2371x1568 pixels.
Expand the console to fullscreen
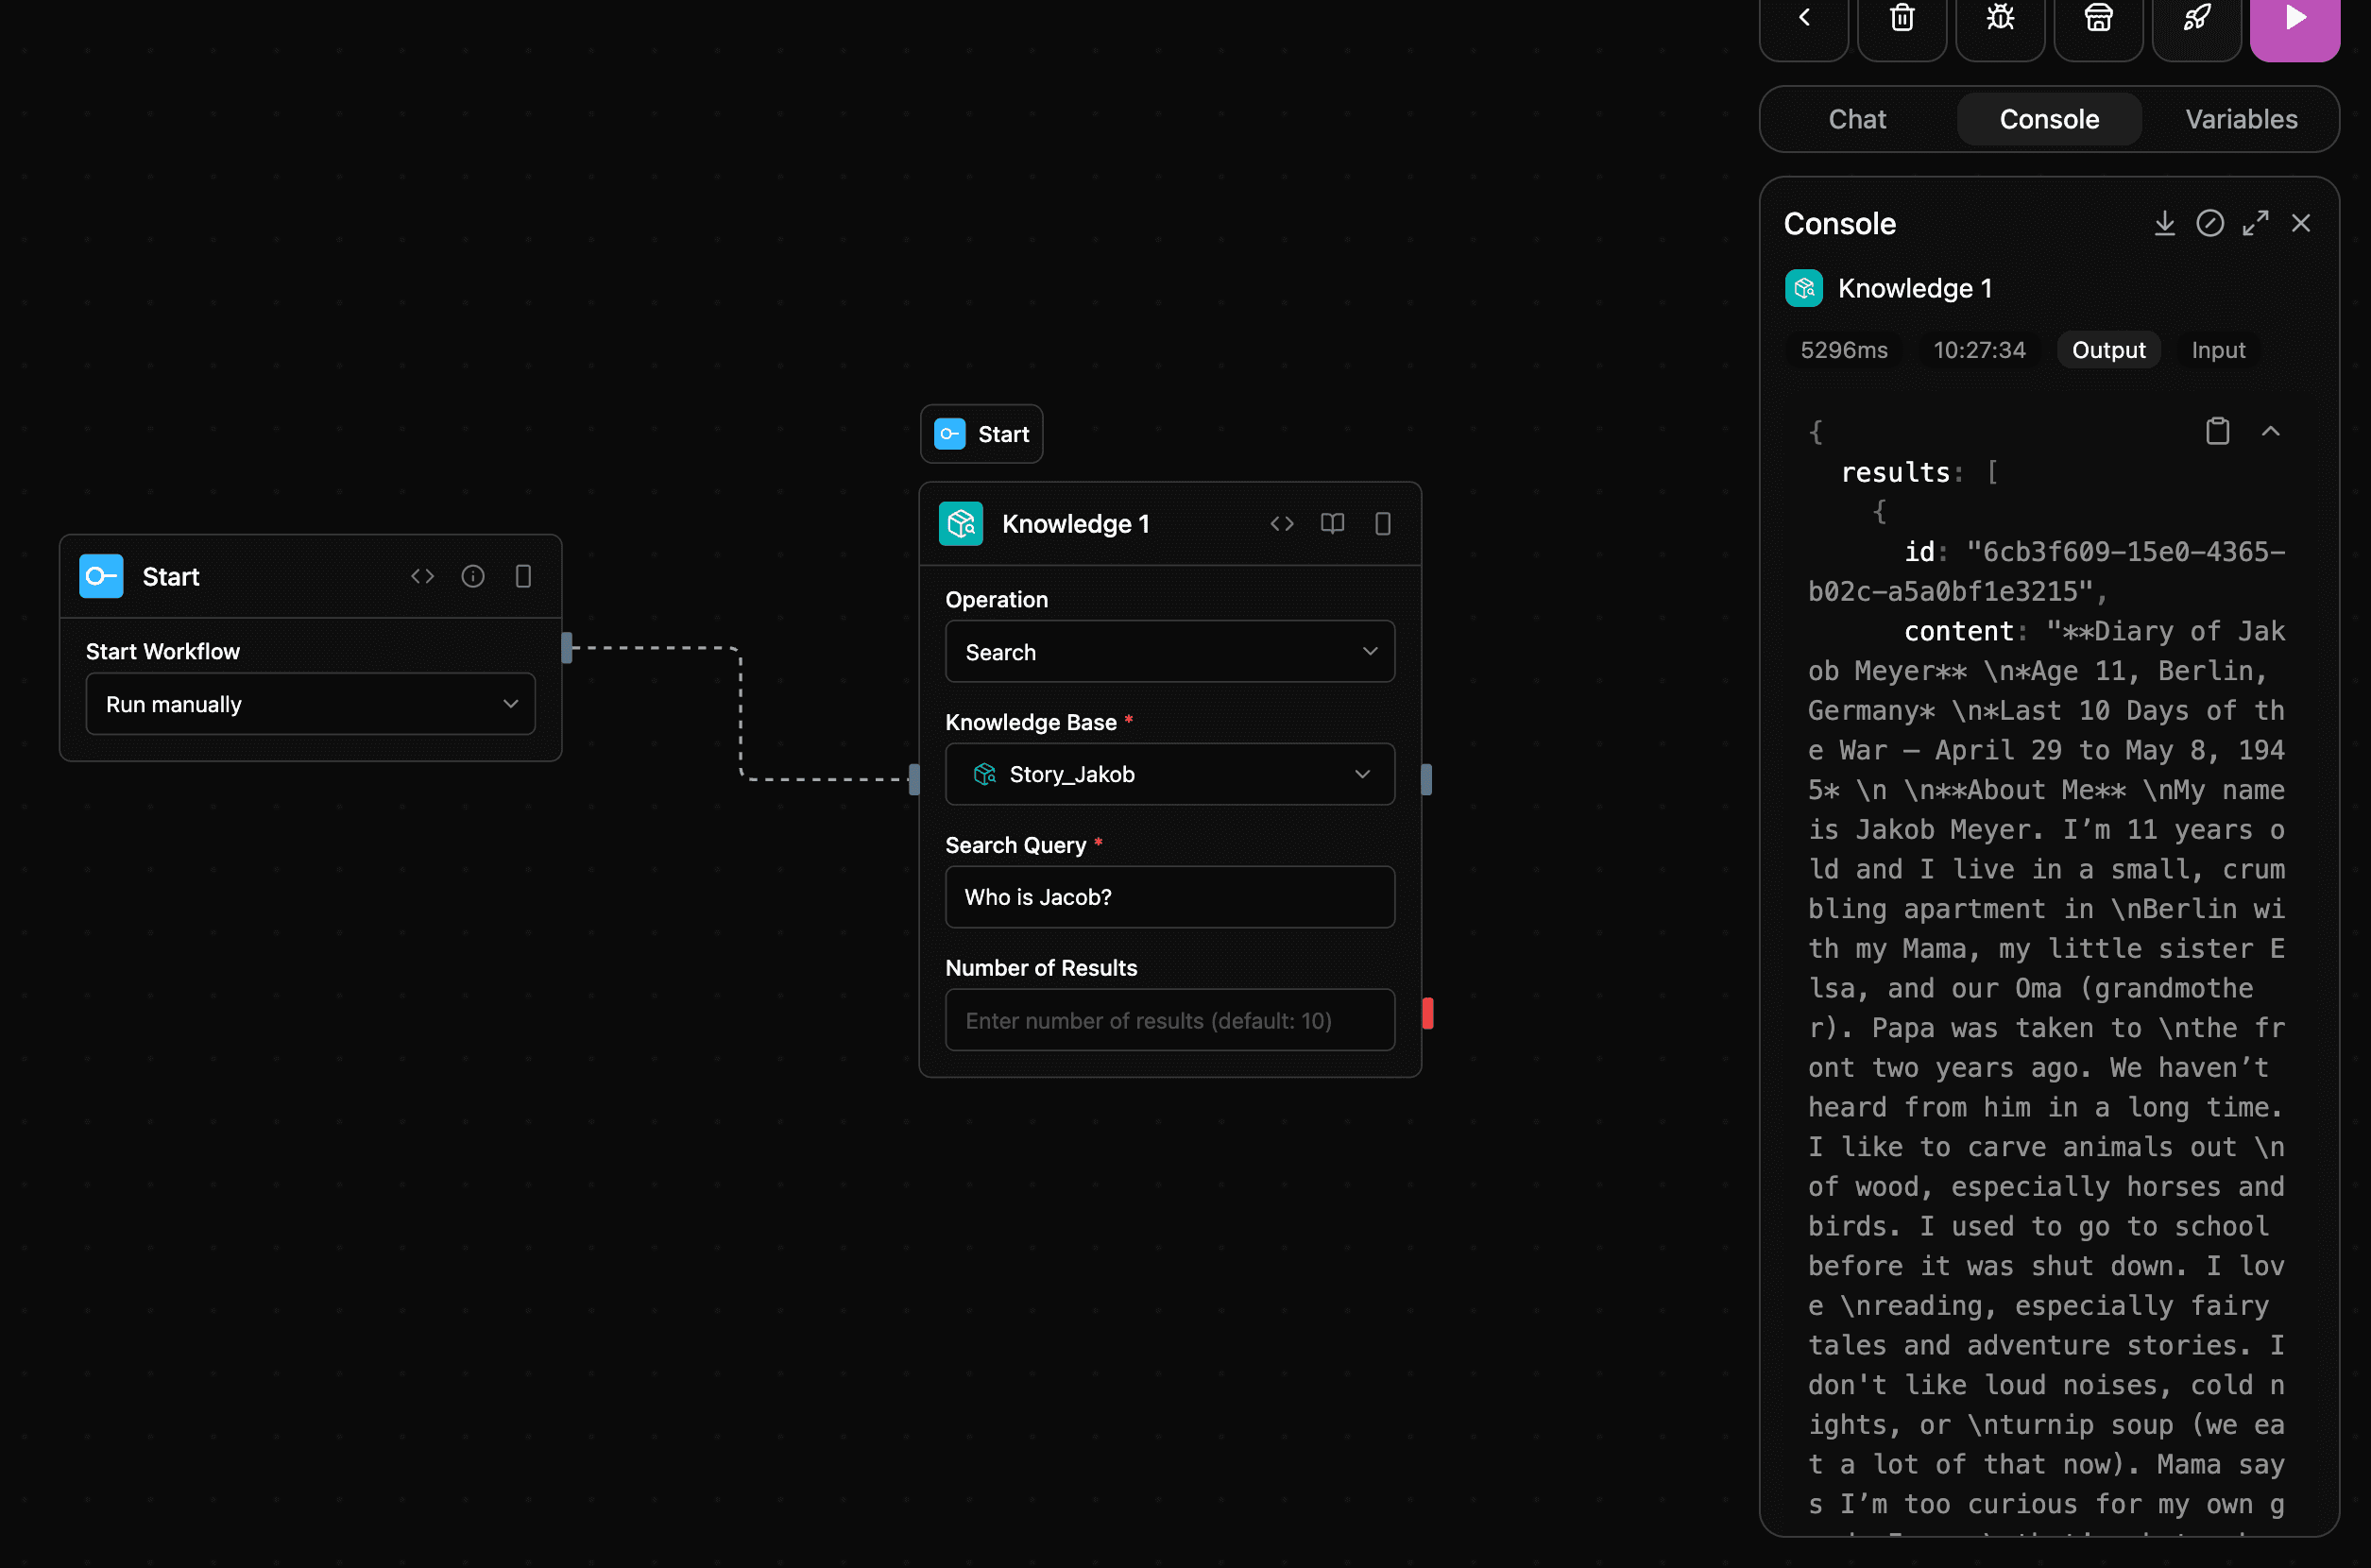click(2256, 223)
